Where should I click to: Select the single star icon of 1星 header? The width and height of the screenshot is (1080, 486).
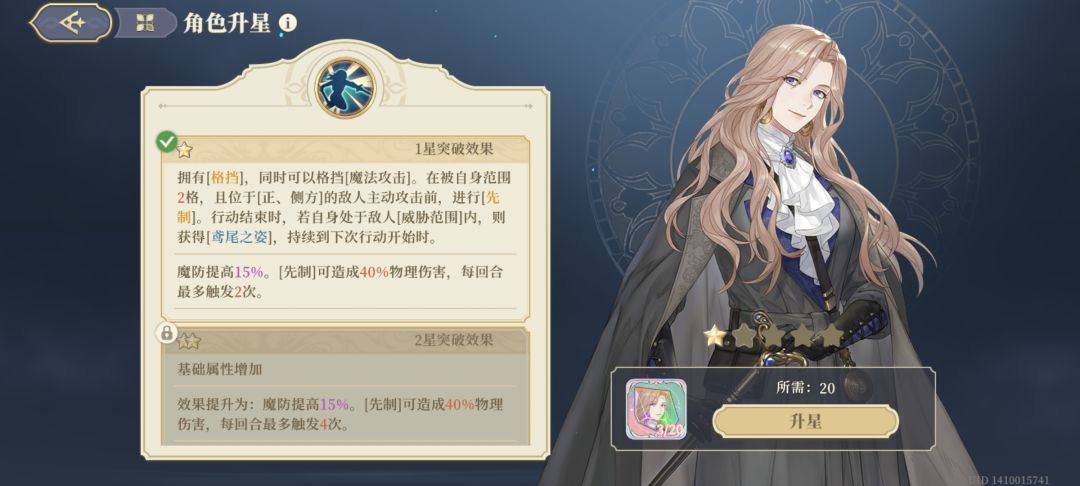click(184, 149)
